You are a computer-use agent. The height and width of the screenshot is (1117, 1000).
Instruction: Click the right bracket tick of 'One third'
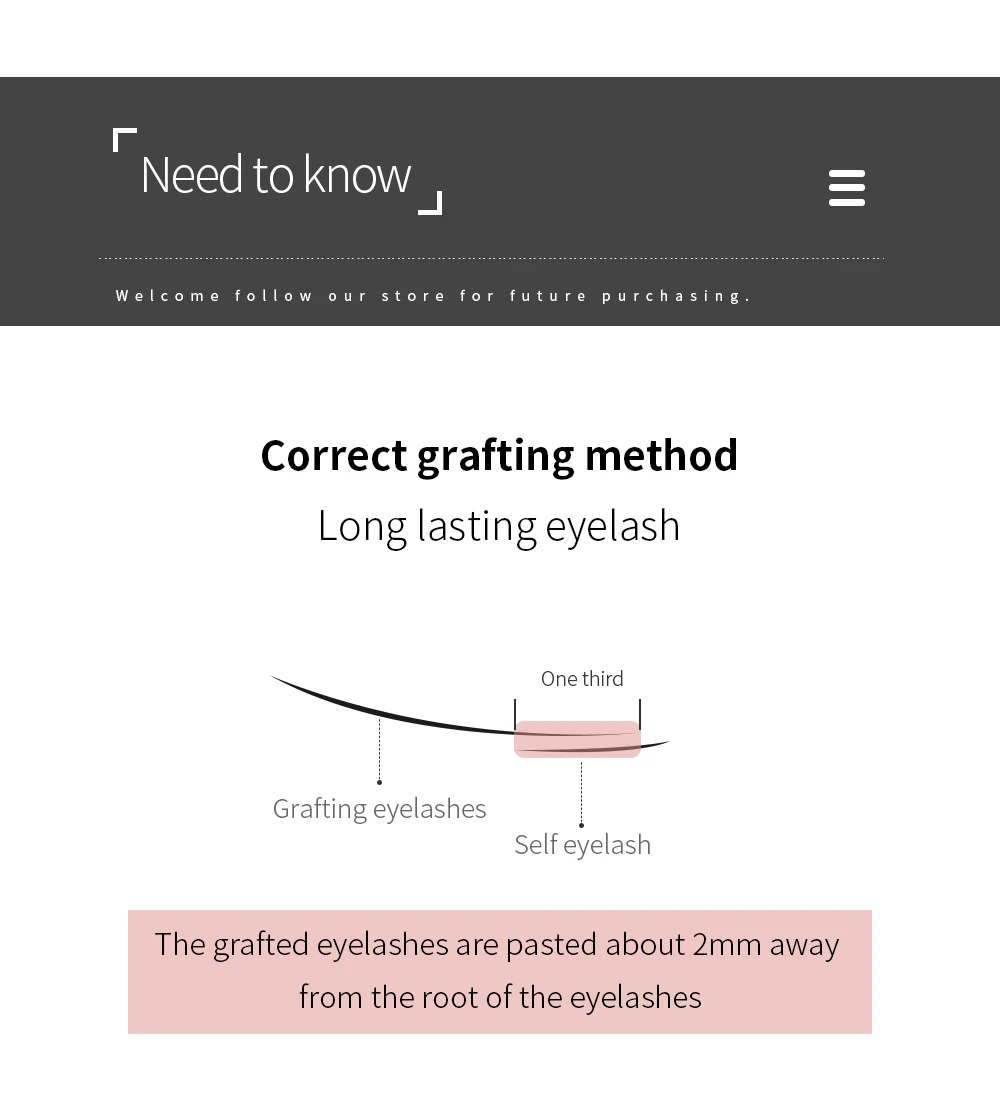pyautogui.click(x=640, y=714)
